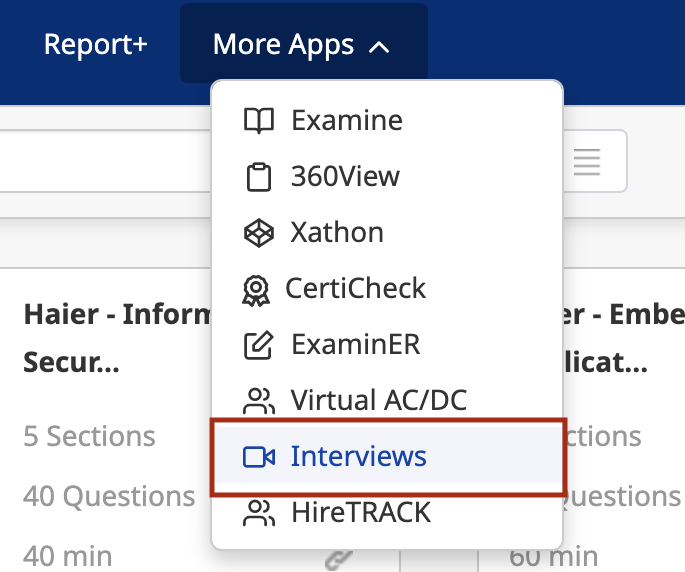Click the HireTRACK users icon
685x572 pixels.
tap(259, 513)
